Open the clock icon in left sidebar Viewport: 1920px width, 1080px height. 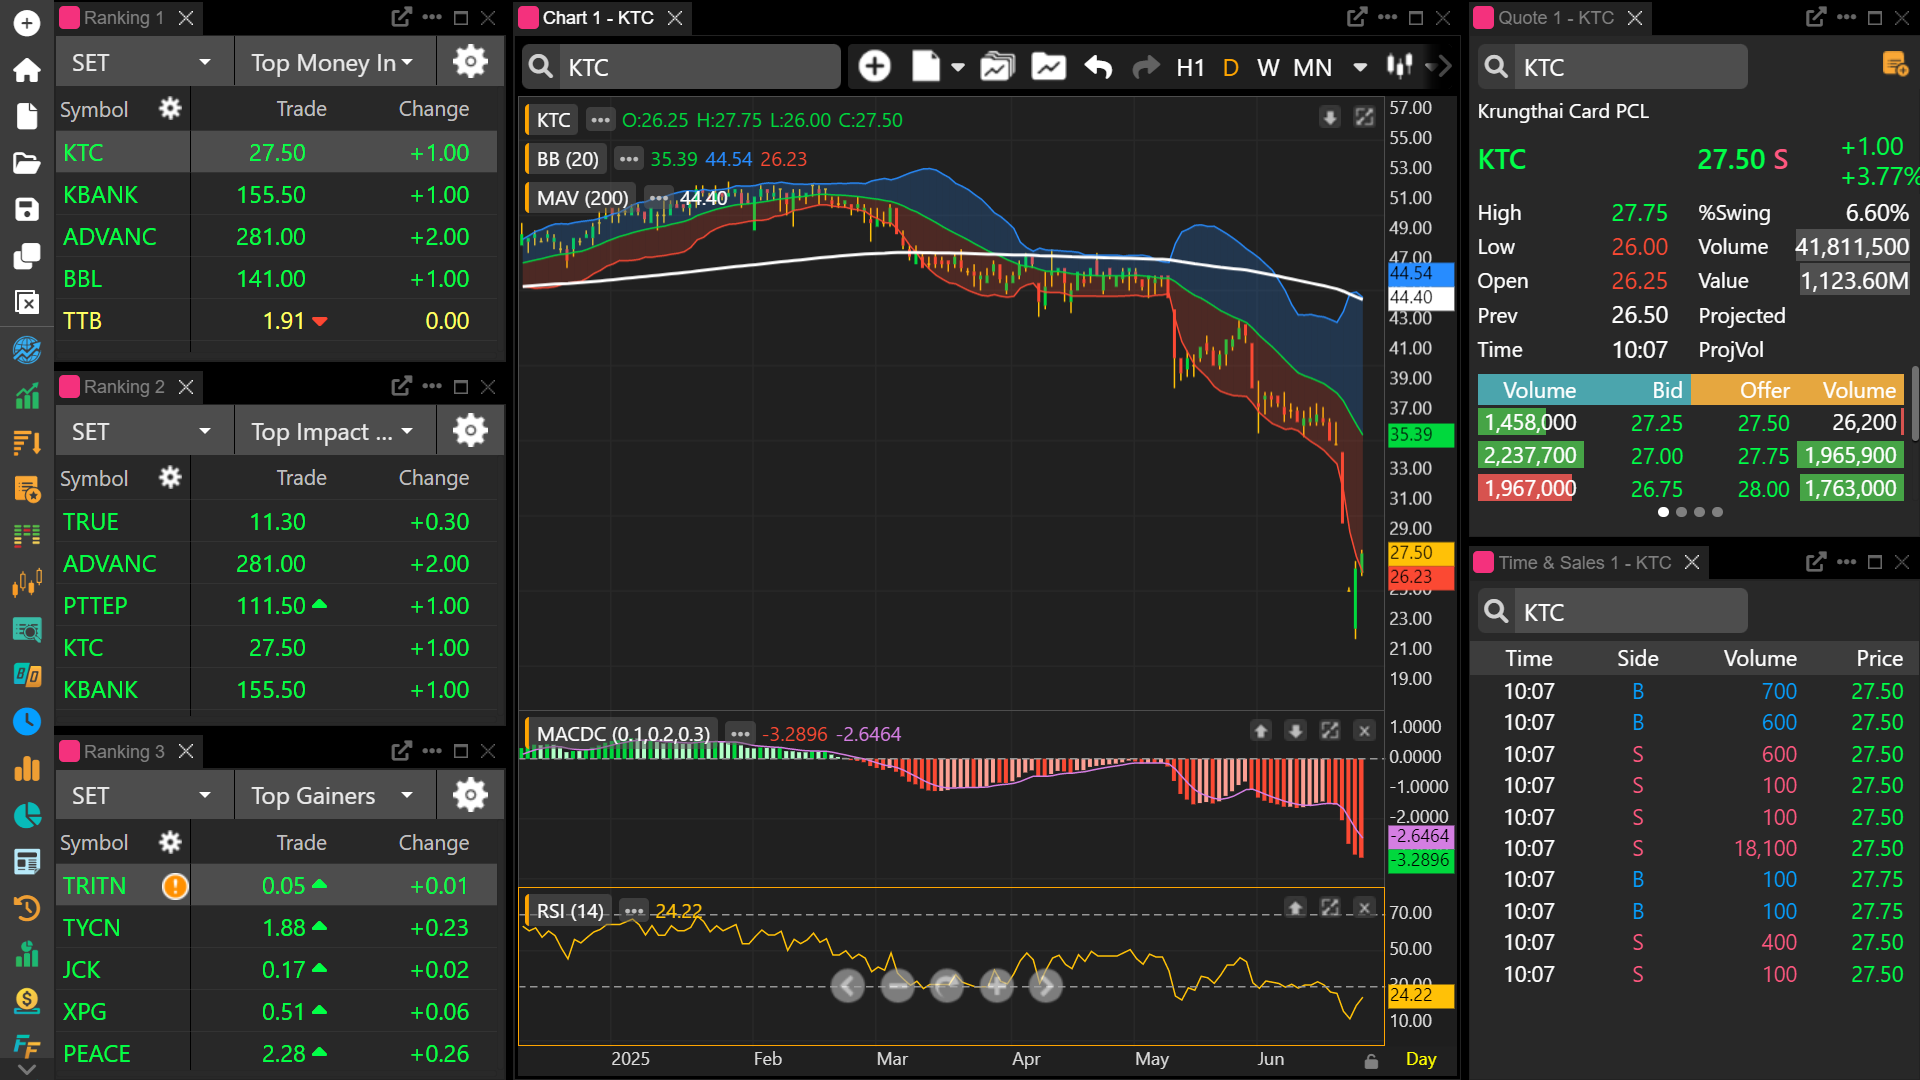click(27, 721)
